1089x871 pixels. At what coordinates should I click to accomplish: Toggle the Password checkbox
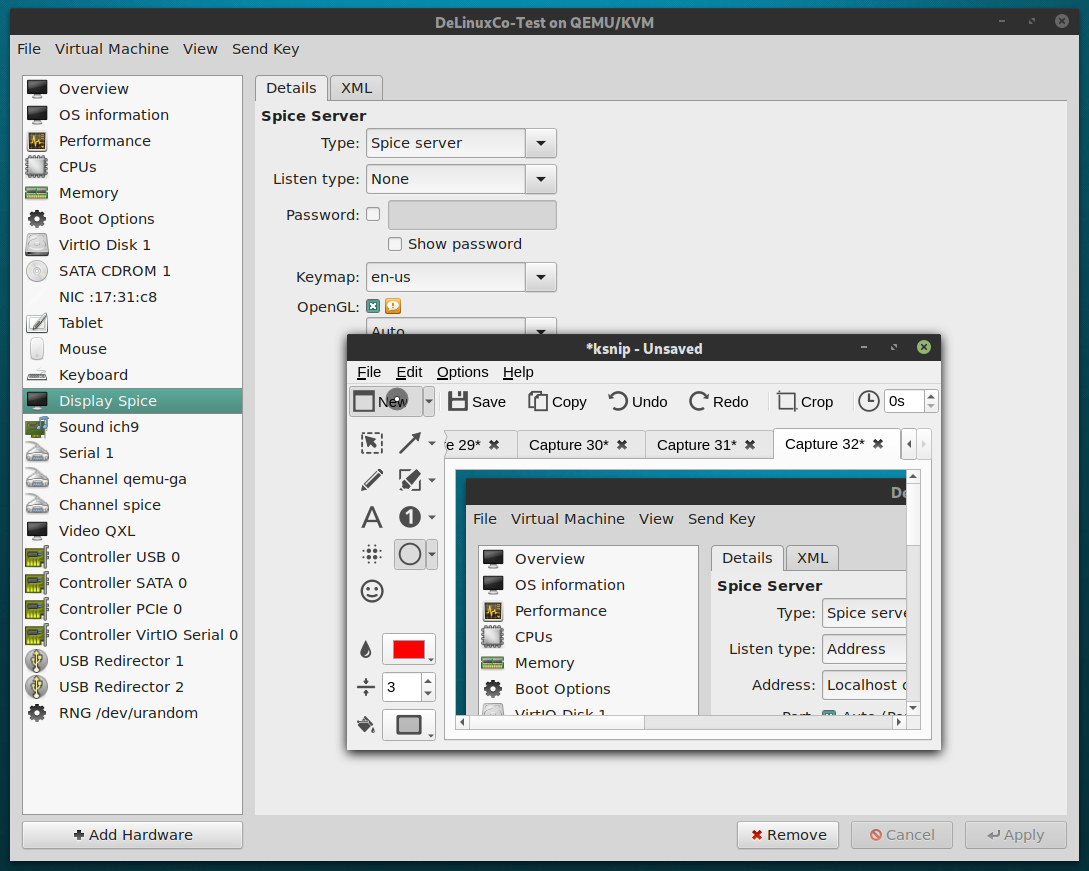(373, 215)
